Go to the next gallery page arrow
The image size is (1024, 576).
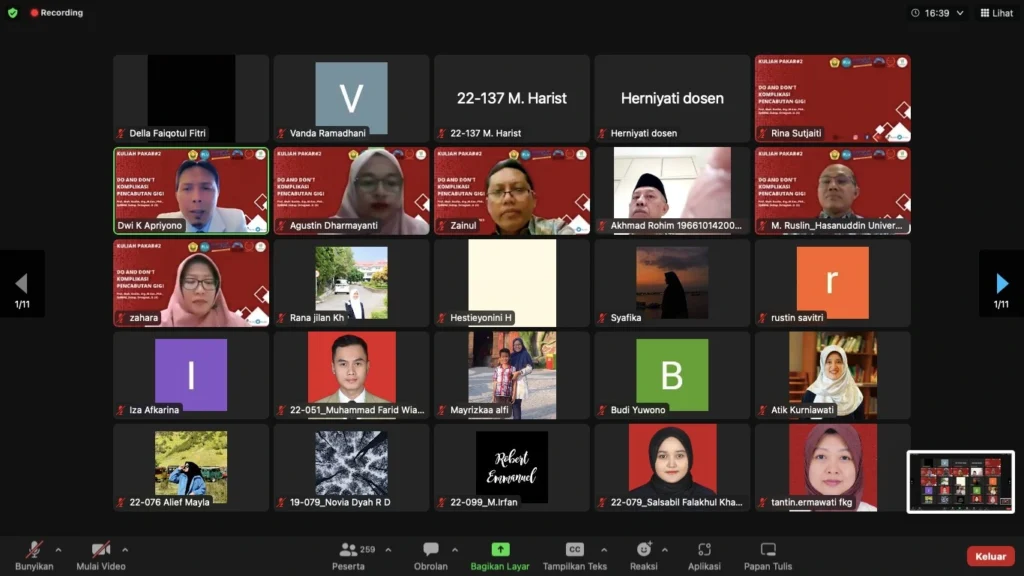[x=1002, y=283]
